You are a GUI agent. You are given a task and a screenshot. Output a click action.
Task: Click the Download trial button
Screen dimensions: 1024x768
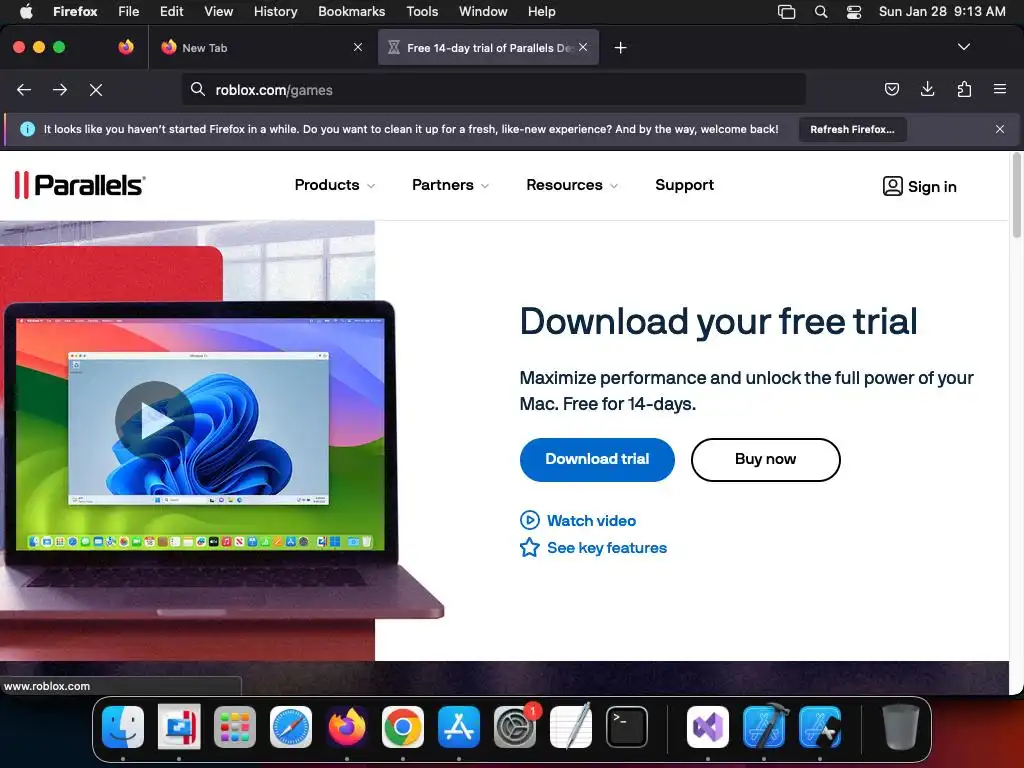[x=597, y=459]
